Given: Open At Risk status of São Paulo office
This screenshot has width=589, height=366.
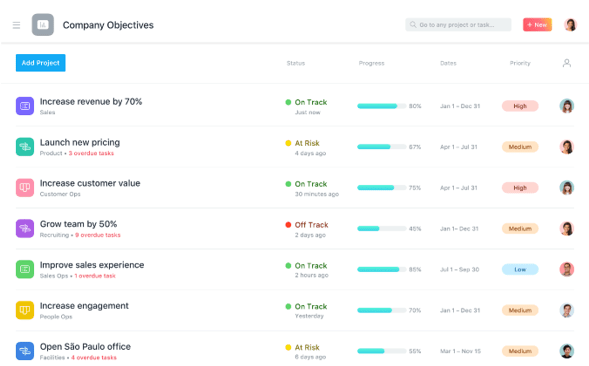Looking at the screenshot, I should point(307,347).
